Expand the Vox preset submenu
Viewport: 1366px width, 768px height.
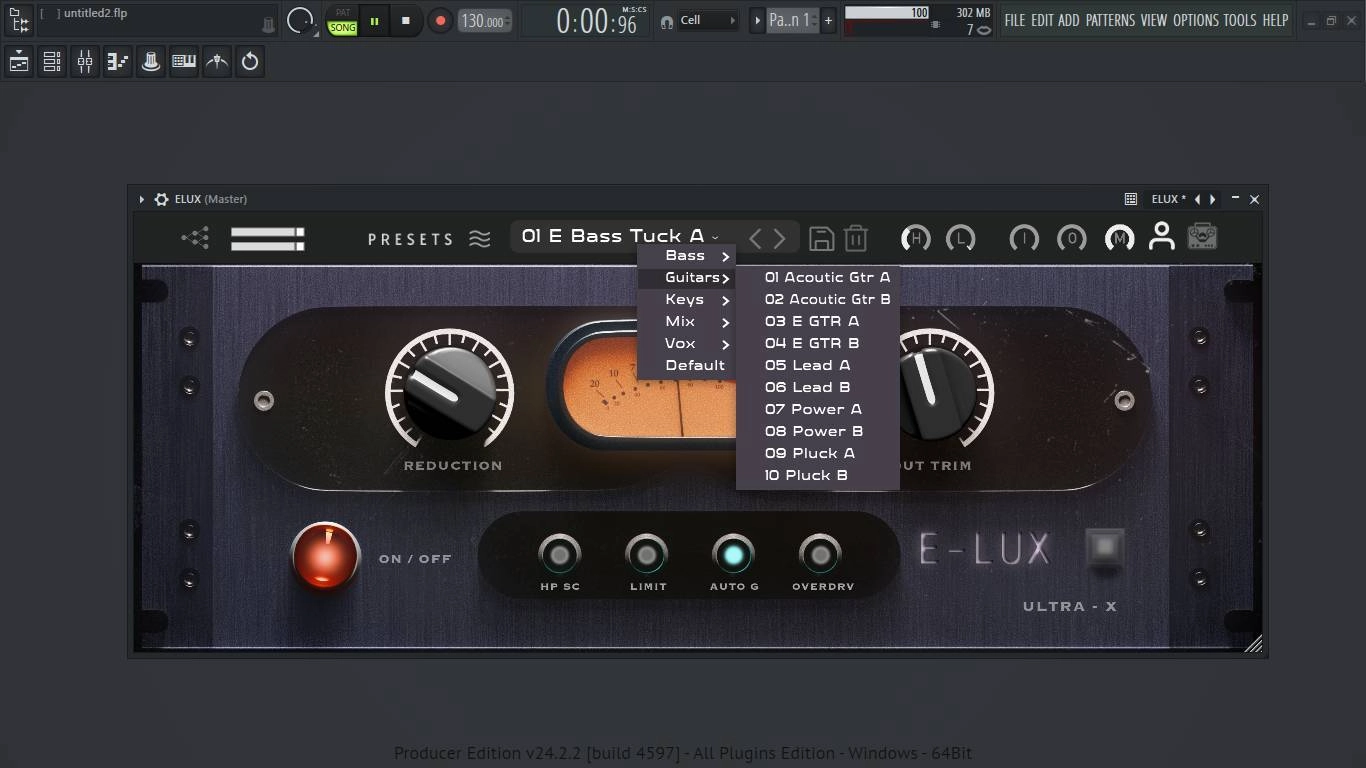tap(687, 344)
